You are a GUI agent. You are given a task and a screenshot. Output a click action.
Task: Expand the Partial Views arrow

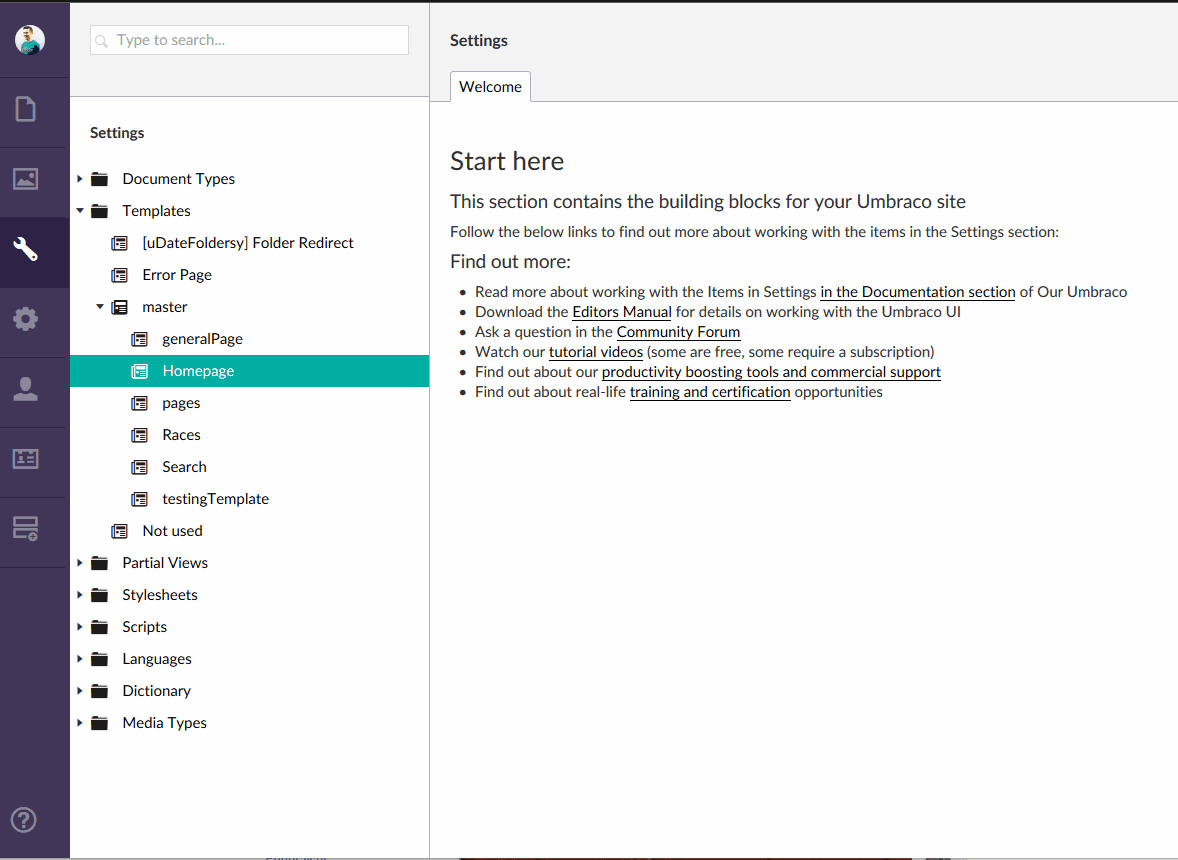[x=80, y=563]
